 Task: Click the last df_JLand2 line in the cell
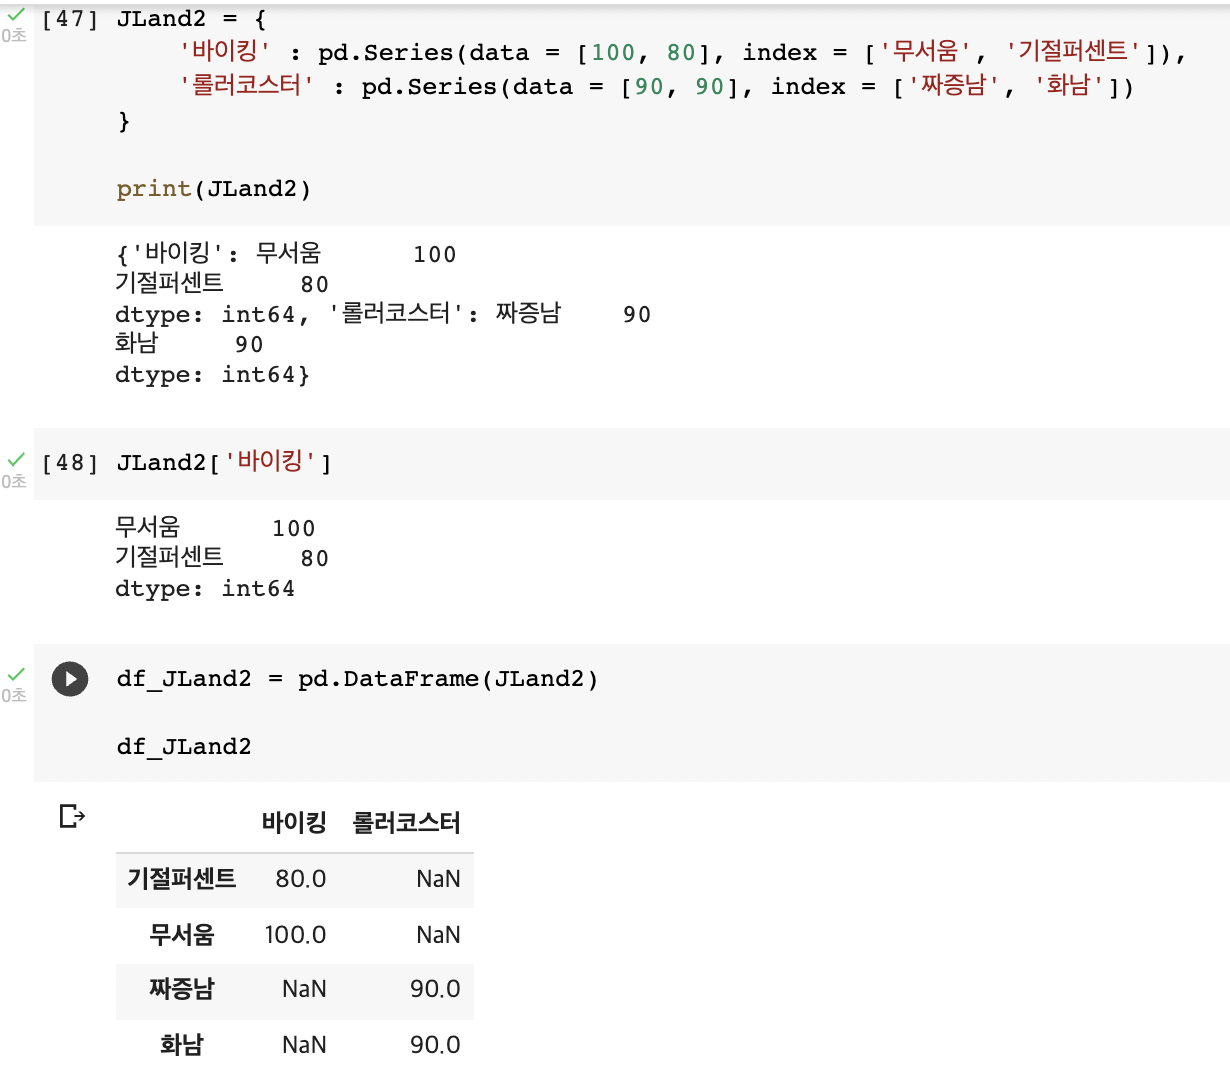click(184, 747)
